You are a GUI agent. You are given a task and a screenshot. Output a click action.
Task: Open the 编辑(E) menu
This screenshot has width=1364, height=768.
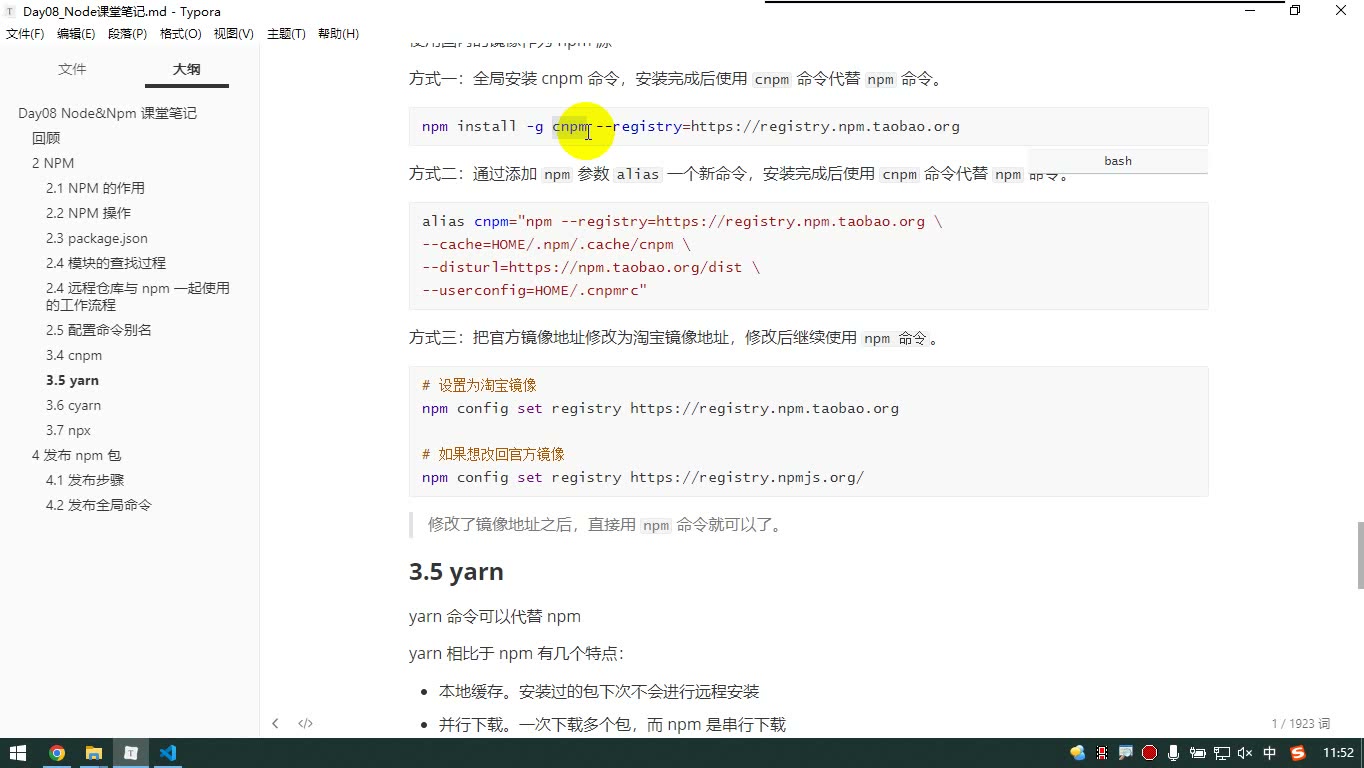click(x=76, y=33)
